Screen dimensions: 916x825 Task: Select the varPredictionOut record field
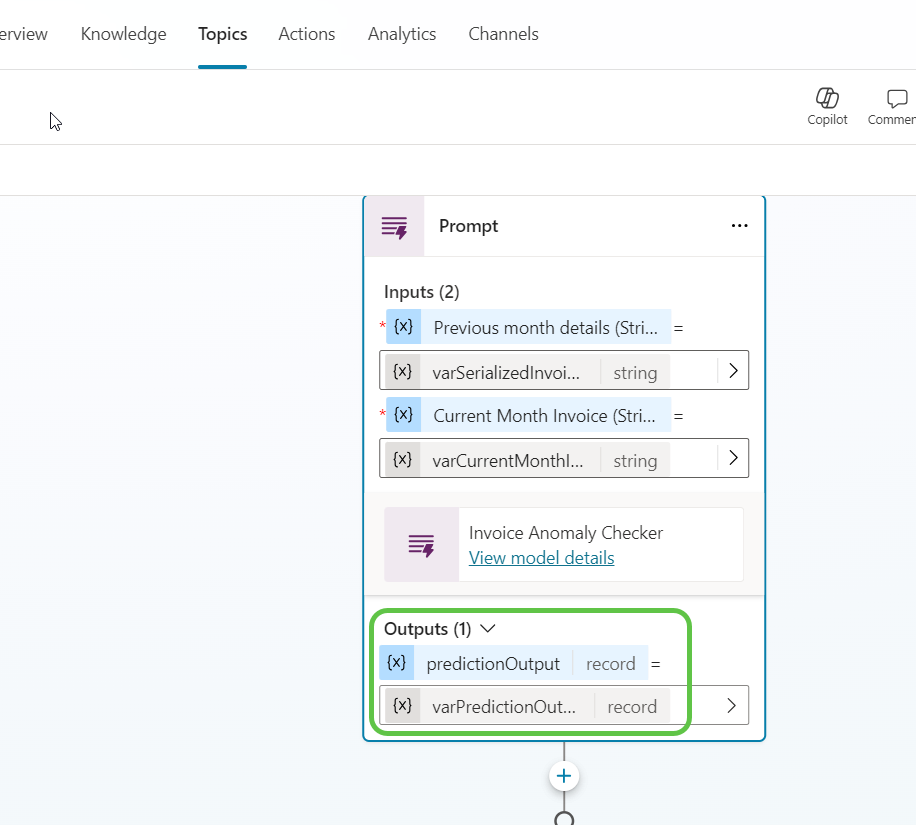point(505,705)
